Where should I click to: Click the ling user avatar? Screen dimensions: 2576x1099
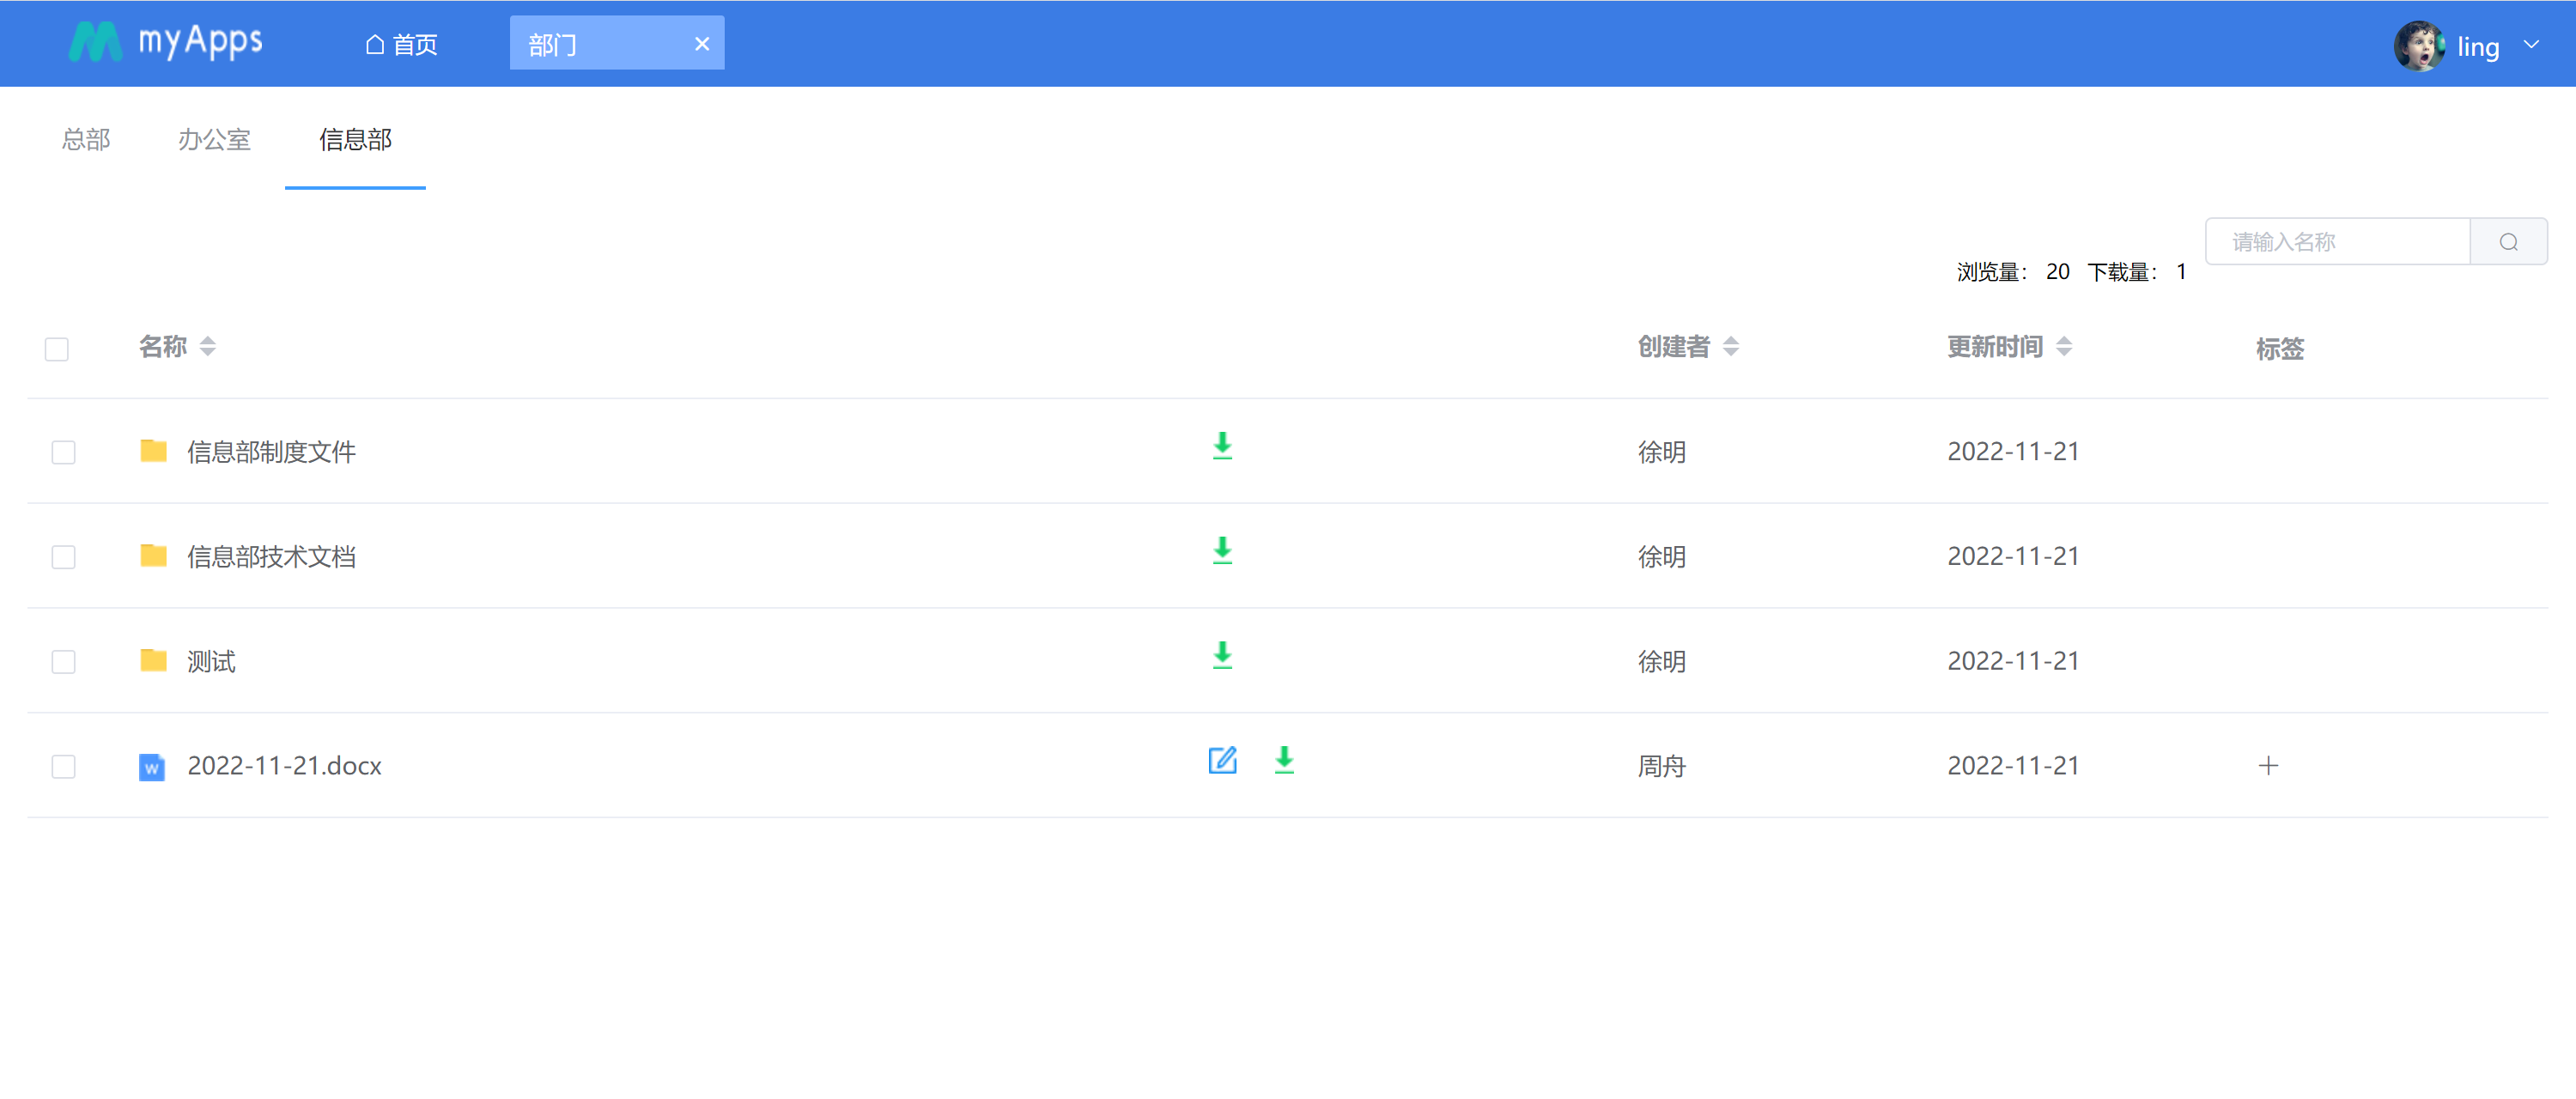pyautogui.click(x=2418, y=46)
